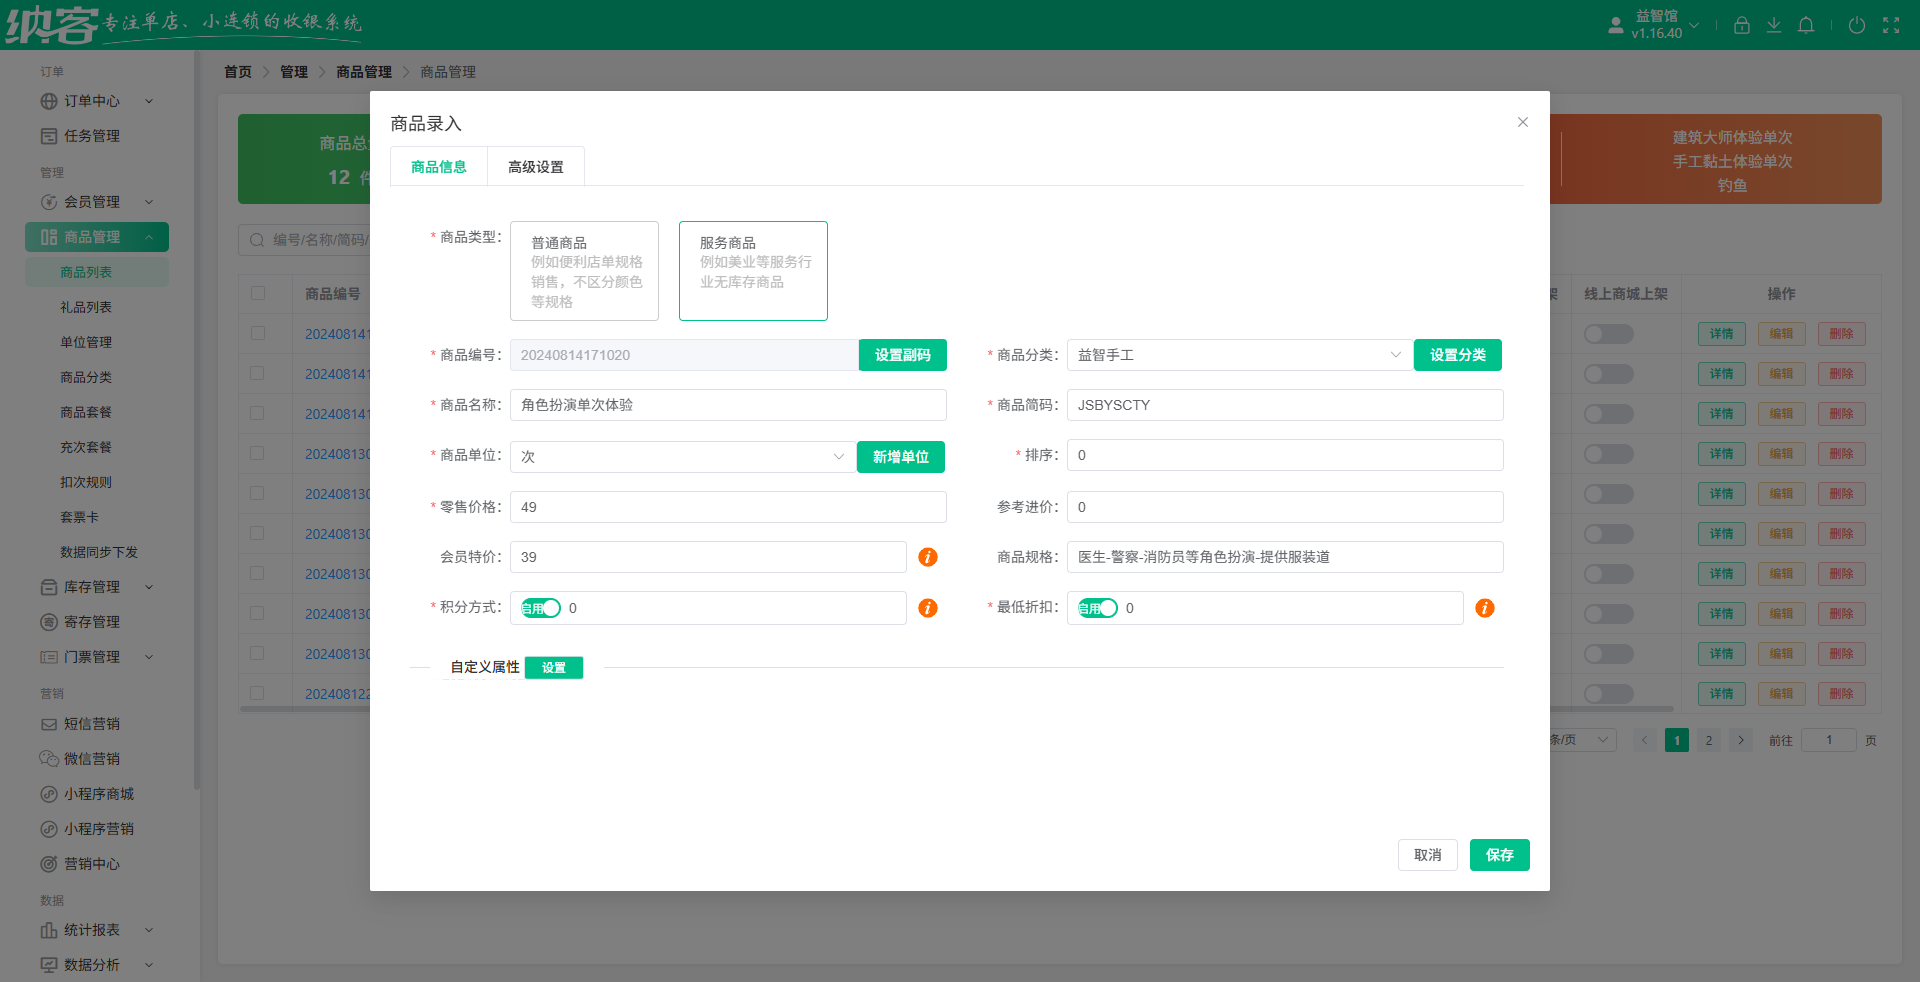Image resolution: width=1920 pixels, height=982 pixels.
Task: Open notifications bell icon
Action: tap(1806, 25)
